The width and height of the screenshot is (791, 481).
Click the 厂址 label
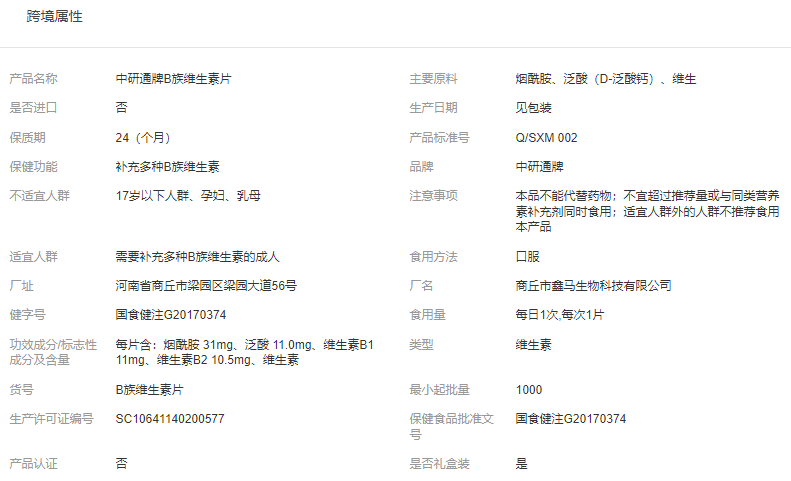pos(22,286)
